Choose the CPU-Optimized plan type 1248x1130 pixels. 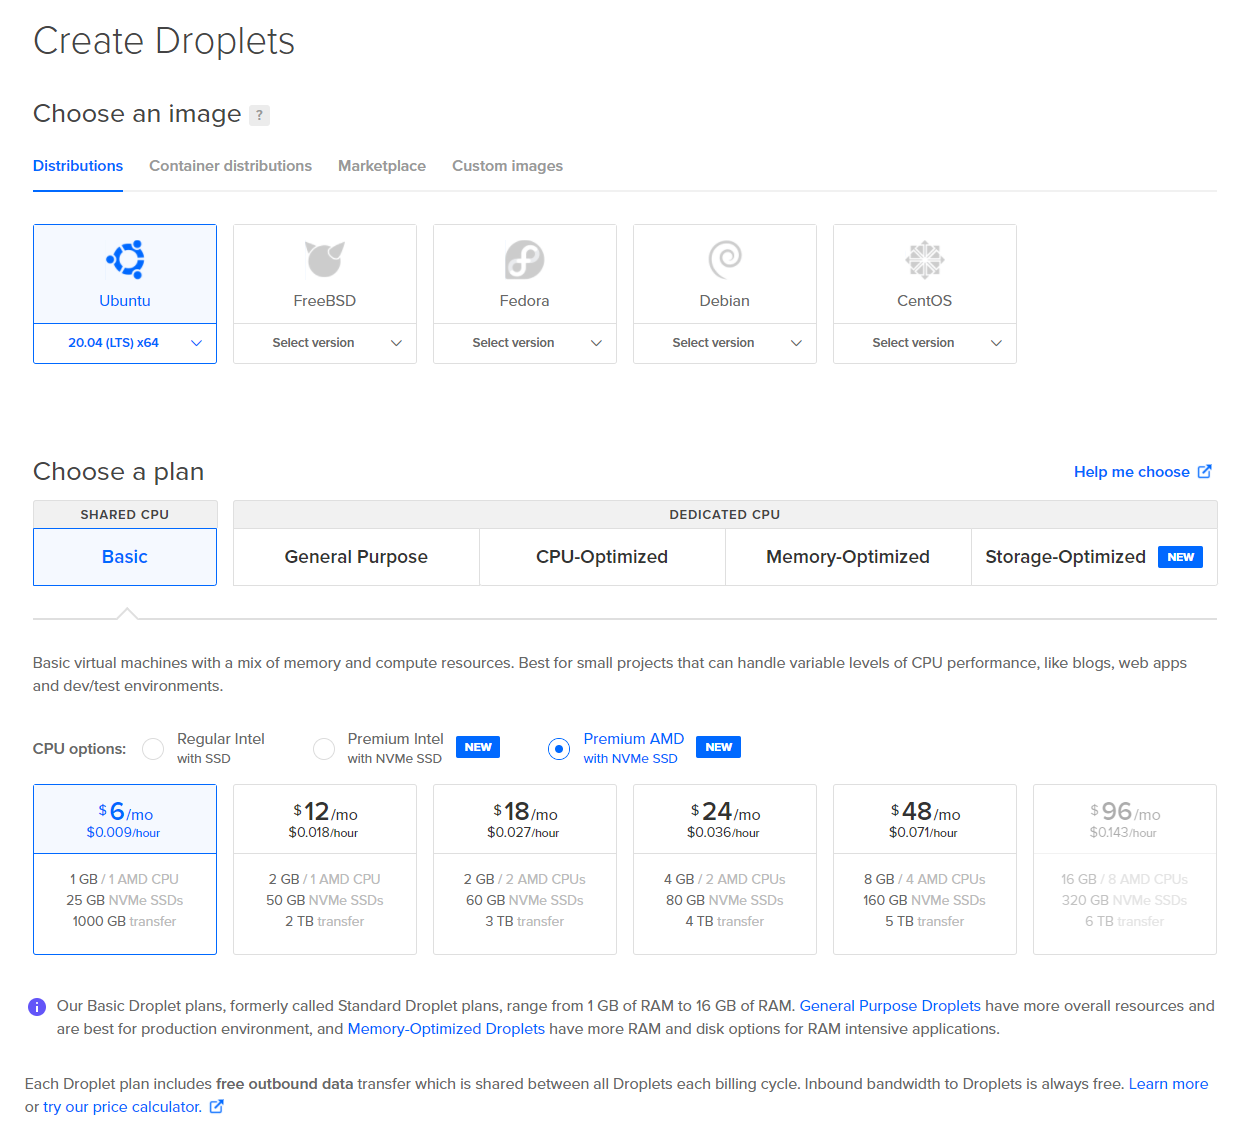tap(602, 557)
